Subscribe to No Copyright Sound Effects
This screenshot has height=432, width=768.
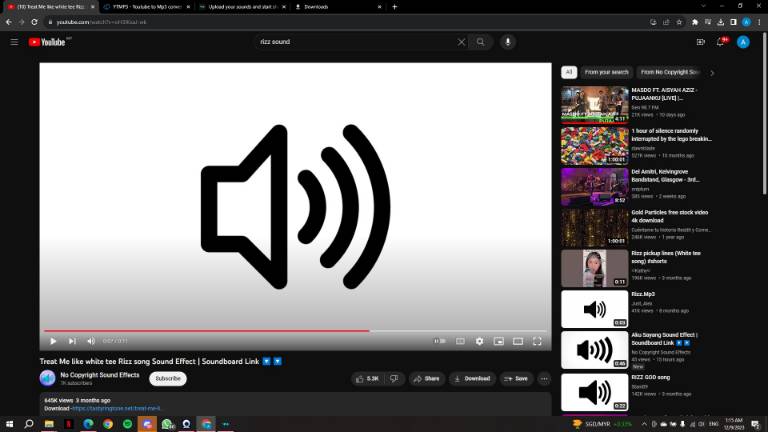pyautogui.click(x=168, y=379)
